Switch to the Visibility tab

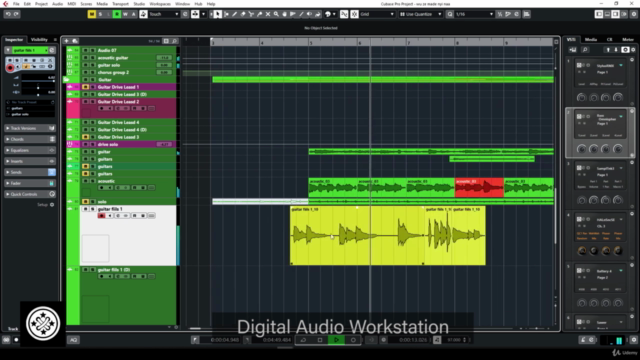tap(39, 40)
